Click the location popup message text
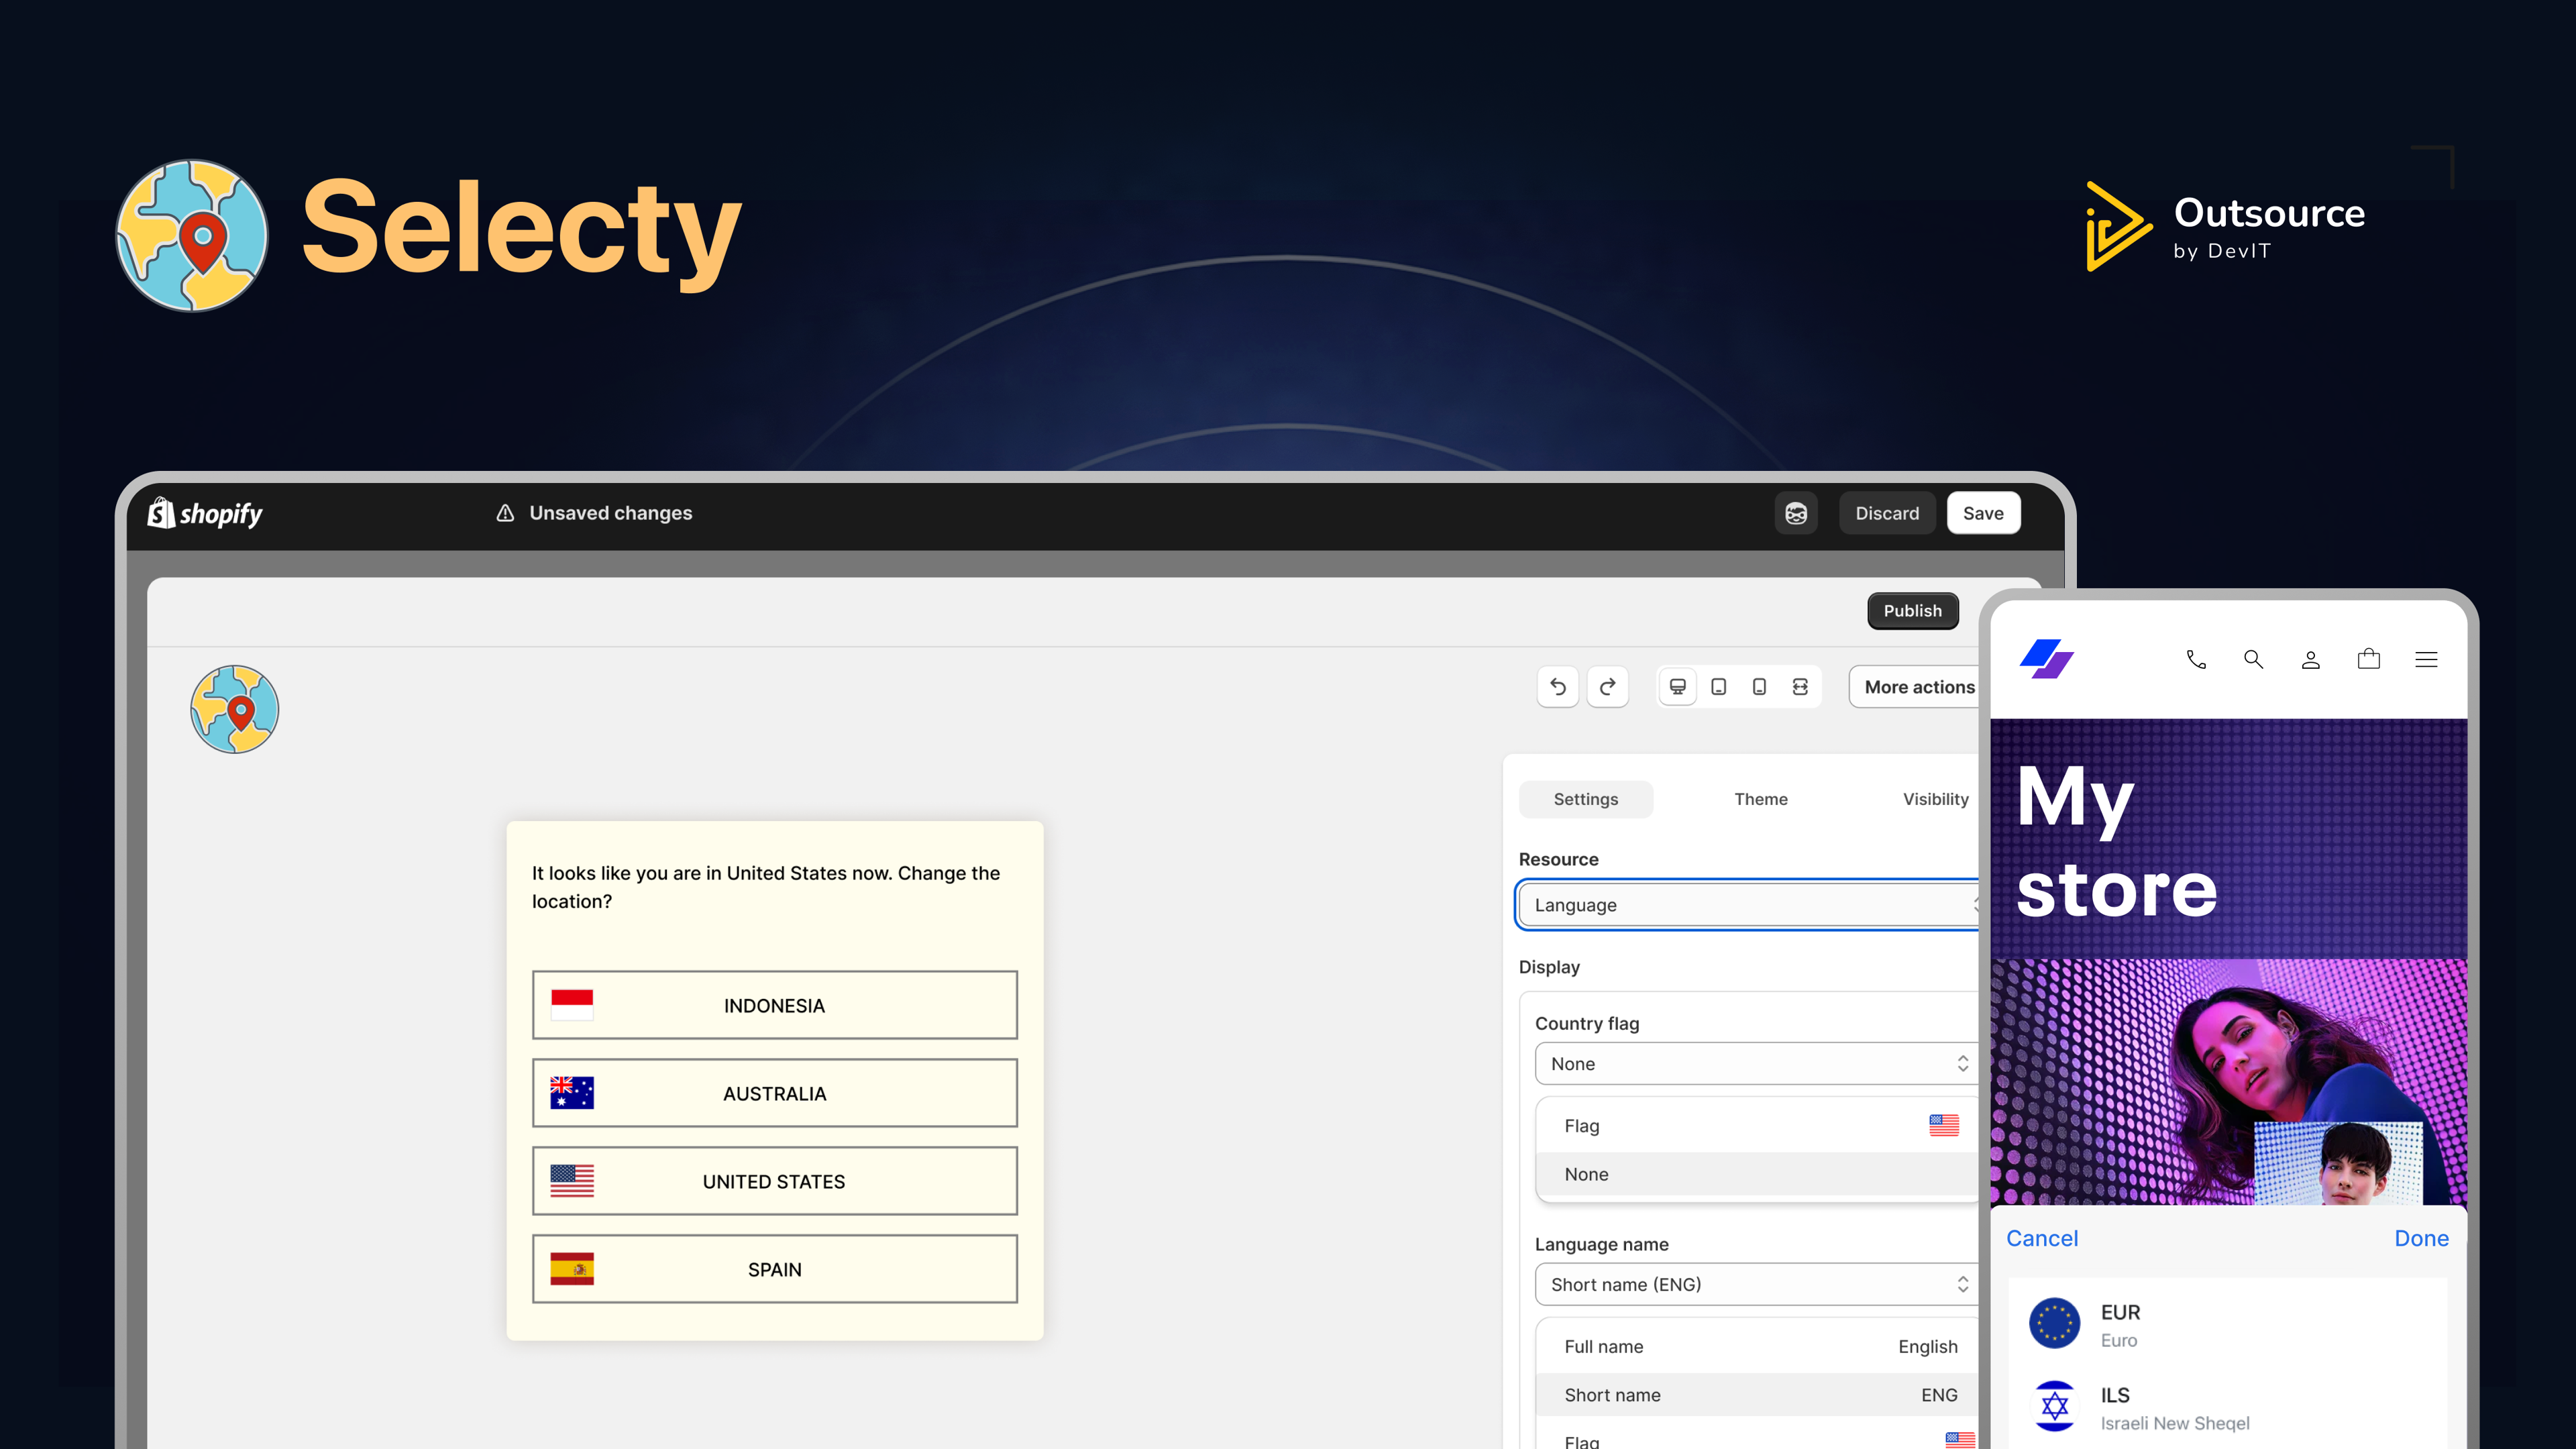2576x1449 pixels. pos(766,887)
